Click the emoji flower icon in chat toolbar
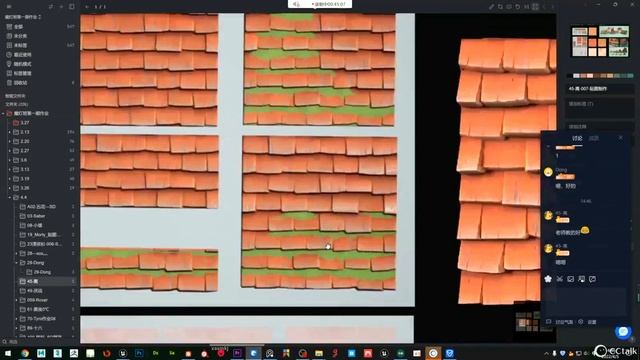640x360 pixels. pyautogui.click(x=548, y=279)
